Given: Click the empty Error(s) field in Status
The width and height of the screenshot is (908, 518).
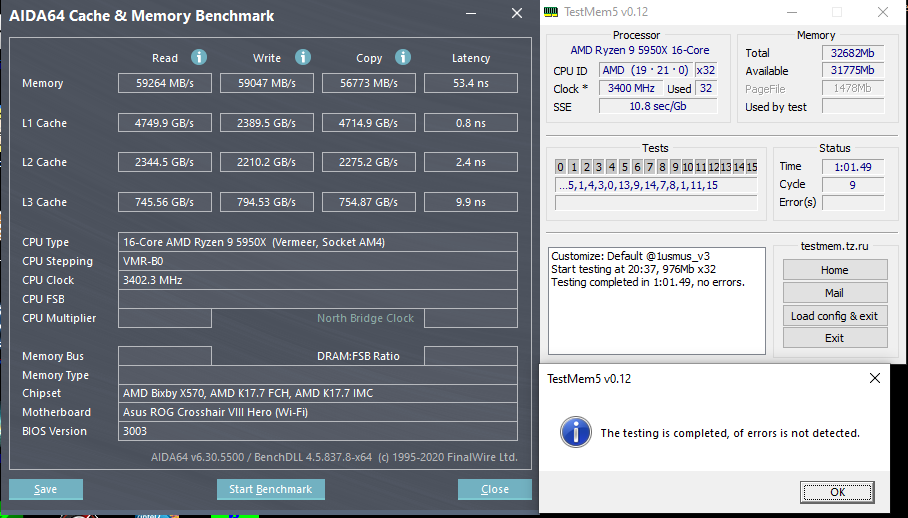Looking at the screenshot, I should 853,202.
